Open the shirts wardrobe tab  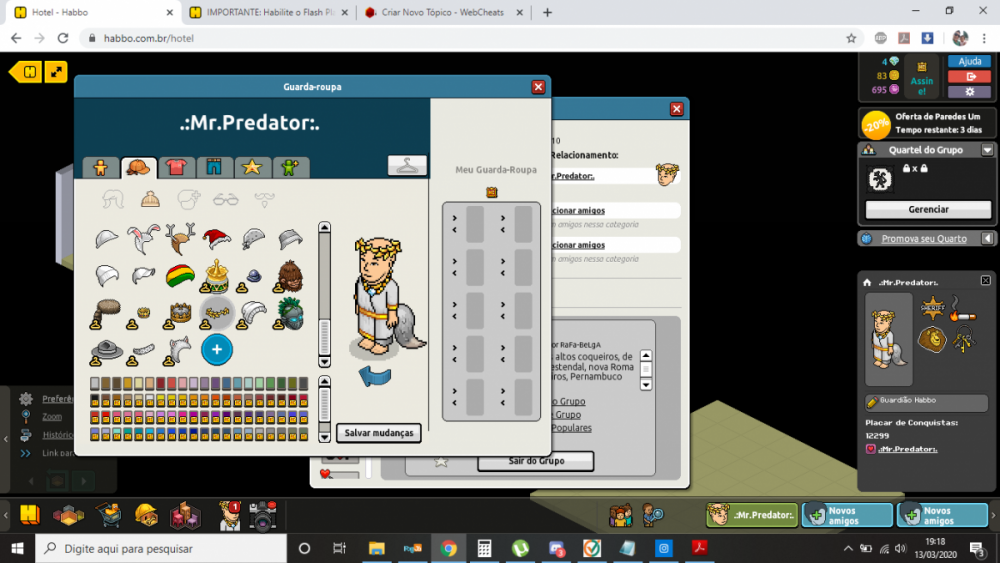[176, 167]
